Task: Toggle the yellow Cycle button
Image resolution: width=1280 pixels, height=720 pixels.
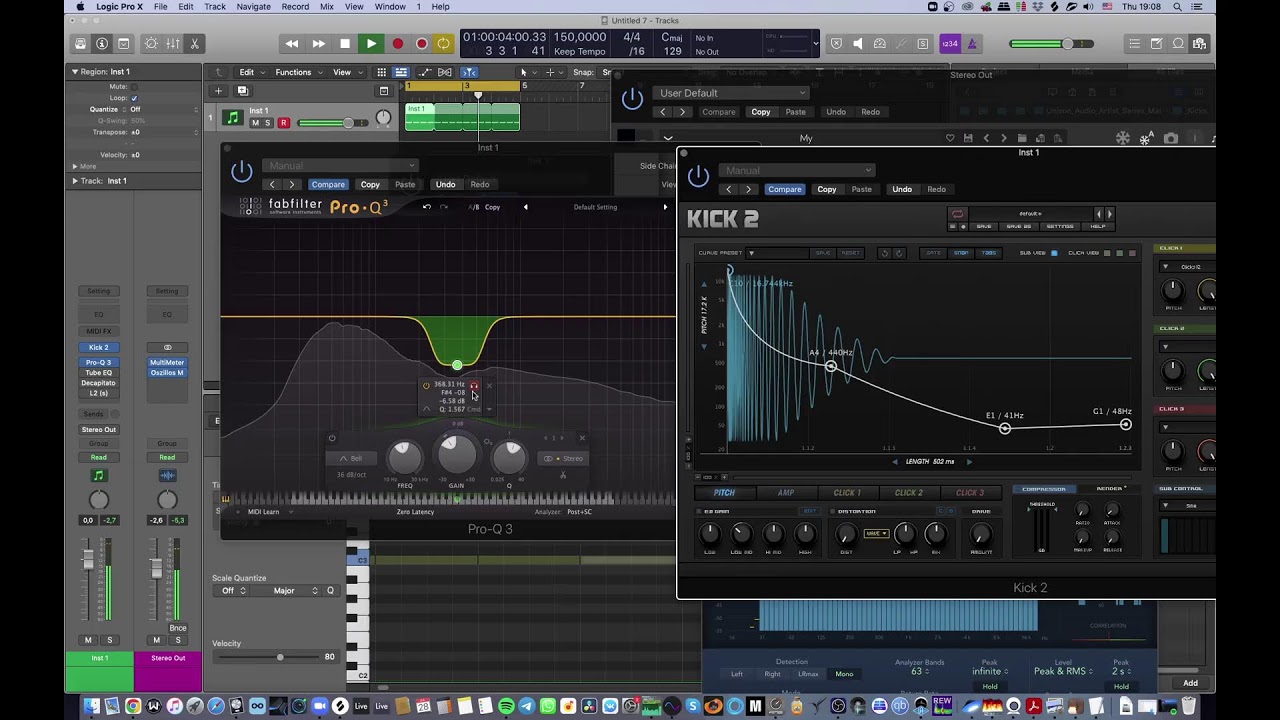Action: pos(443,44)
